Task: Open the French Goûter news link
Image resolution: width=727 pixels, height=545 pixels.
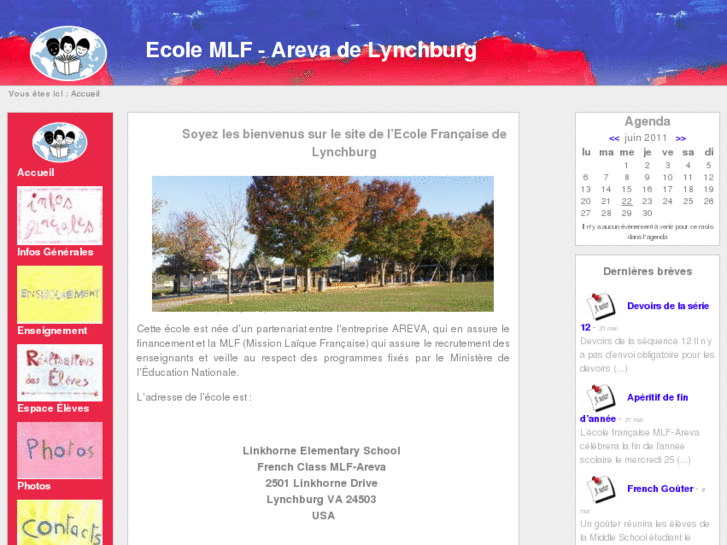Action: pos(660,489)
